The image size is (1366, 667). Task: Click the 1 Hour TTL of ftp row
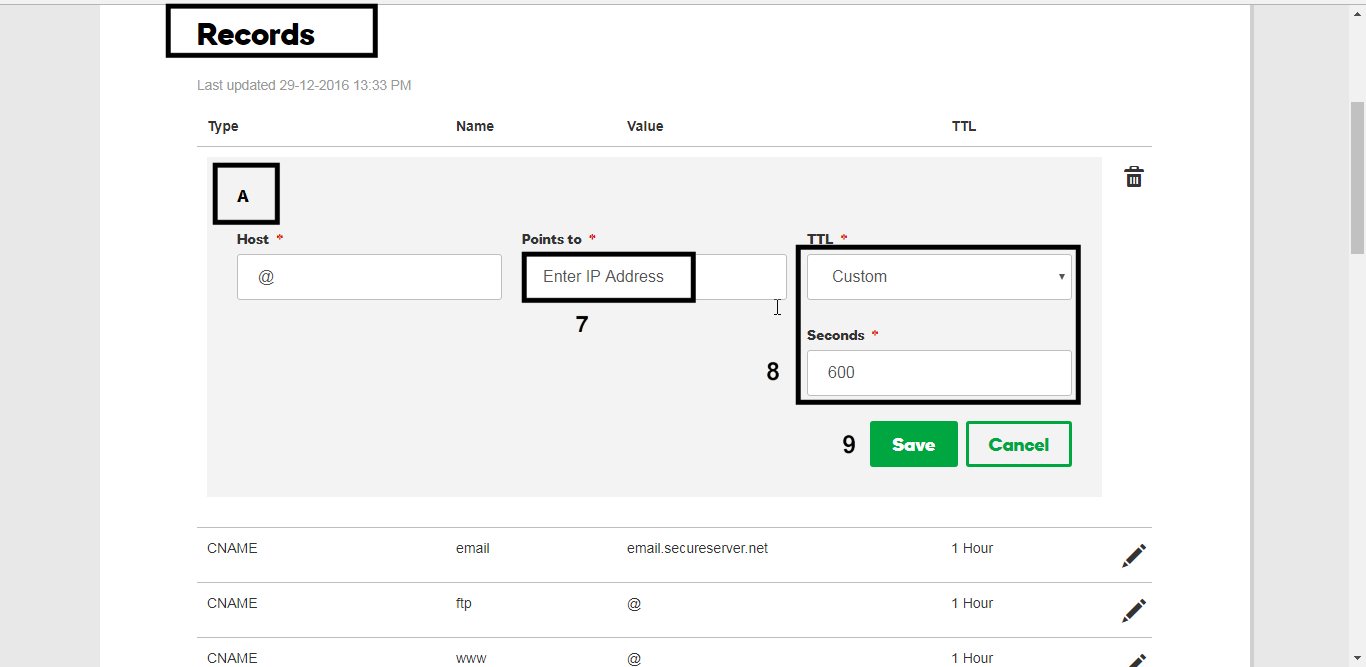[x=972, y=603]
